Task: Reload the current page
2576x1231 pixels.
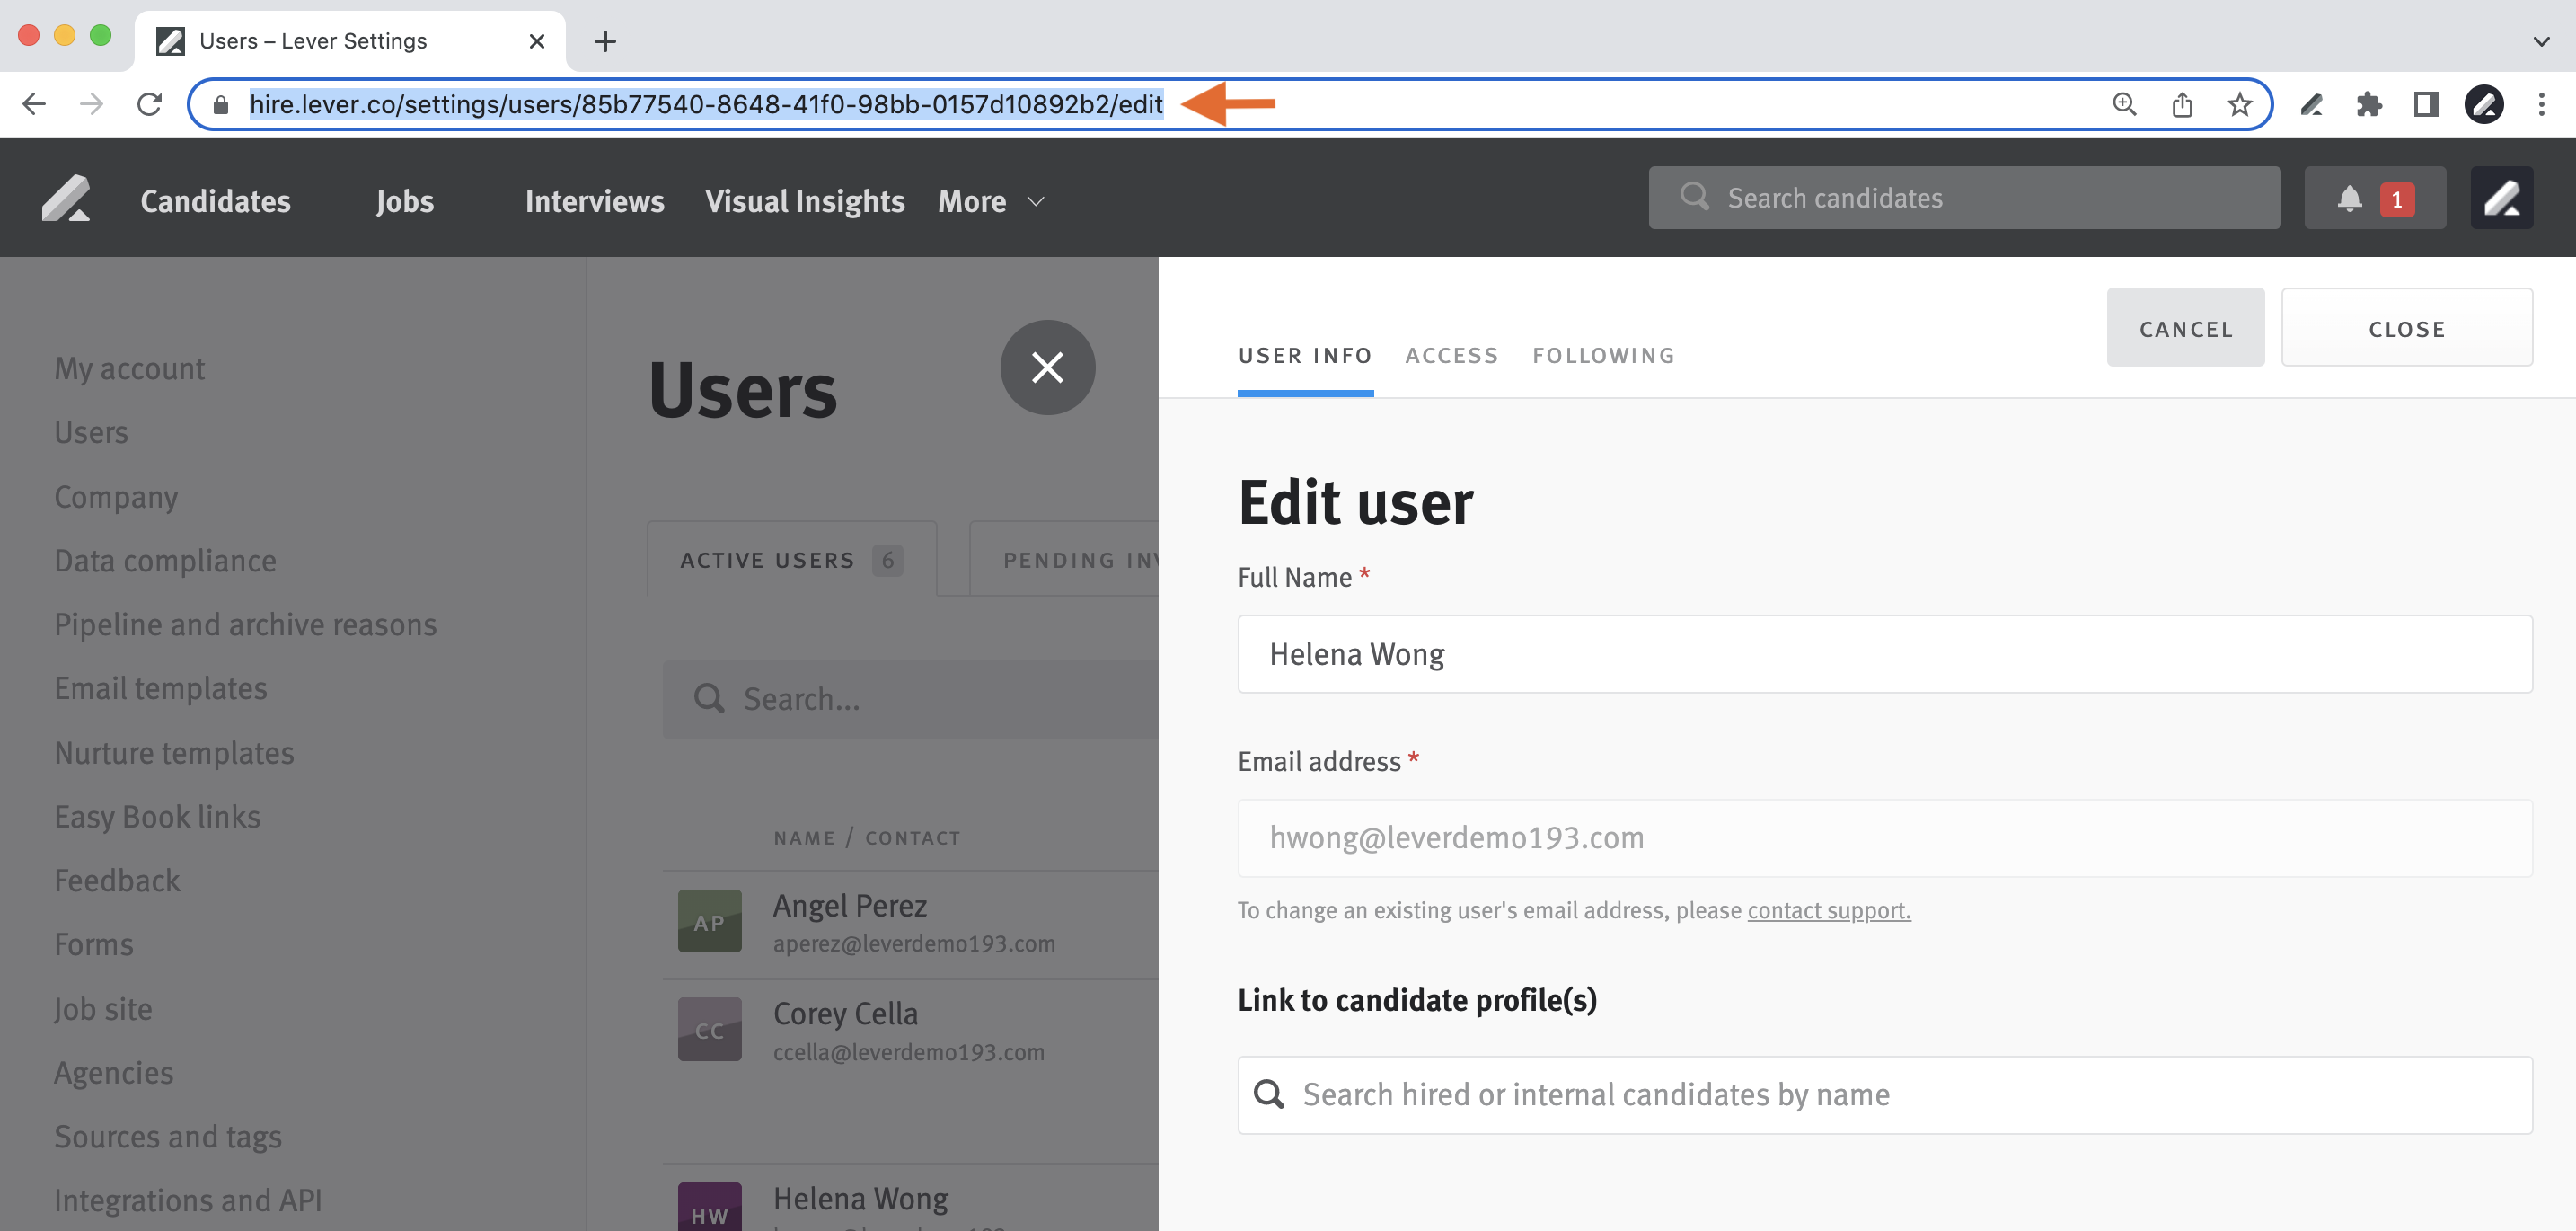Action: (x=149, y=104)
